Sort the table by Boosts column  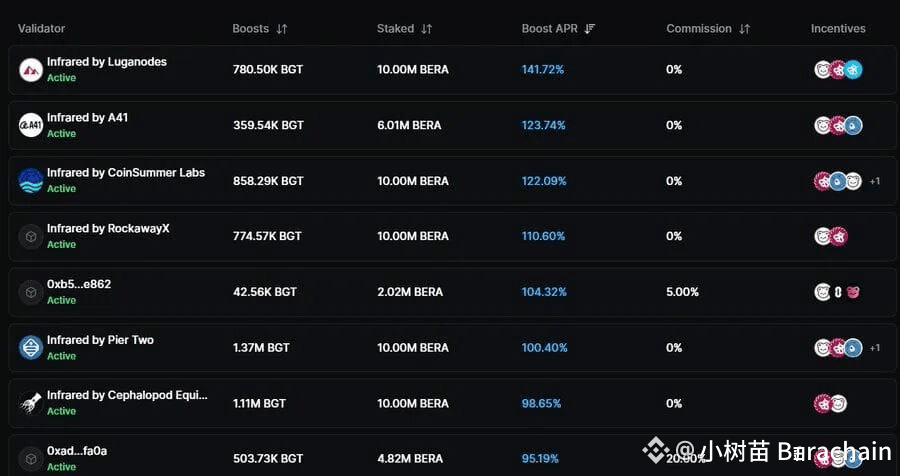coord(282,29)
